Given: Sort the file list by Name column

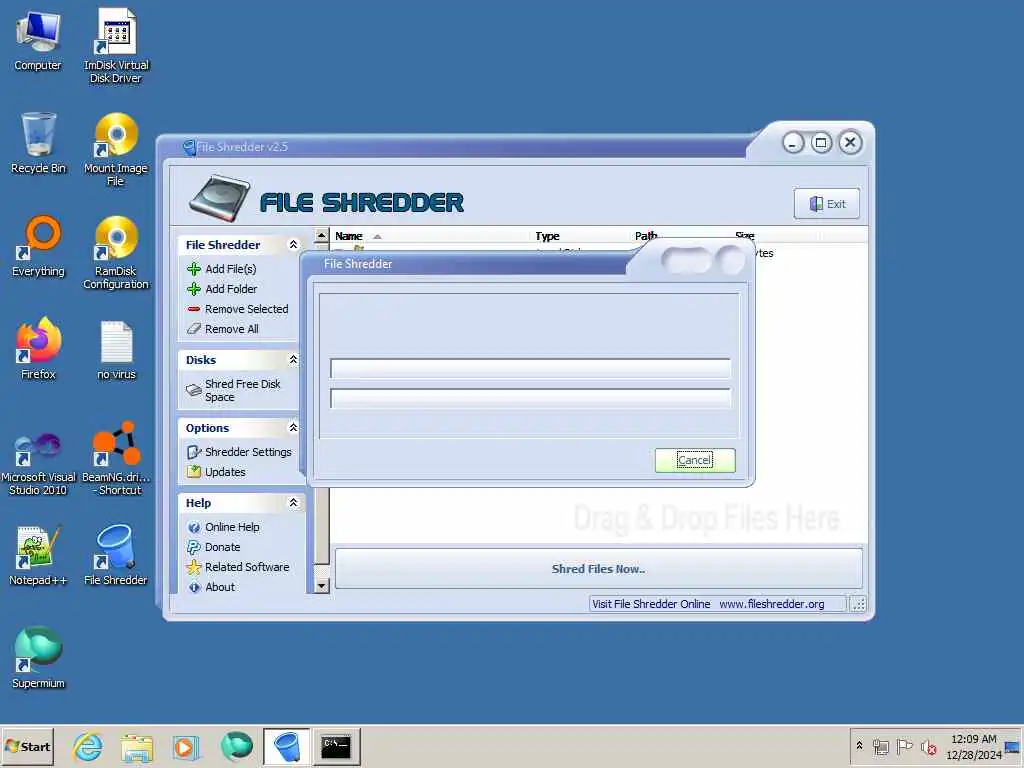Looking at the screenshot, I should tap(431, 236).
